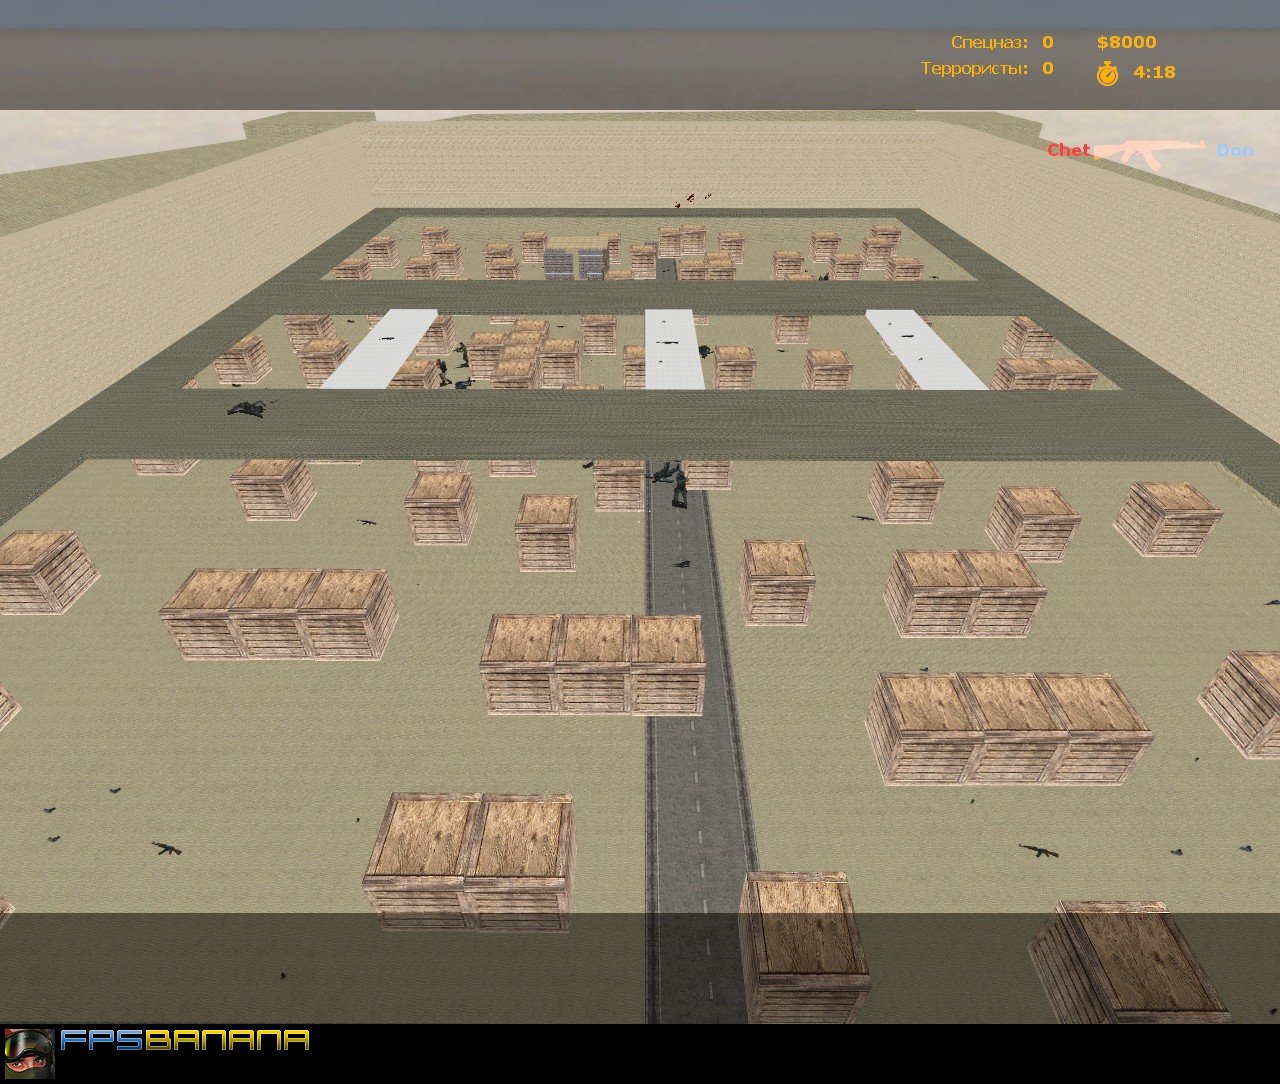Select the right white platform
This screenshot has width=1280, height=1084.
[926, 349]
